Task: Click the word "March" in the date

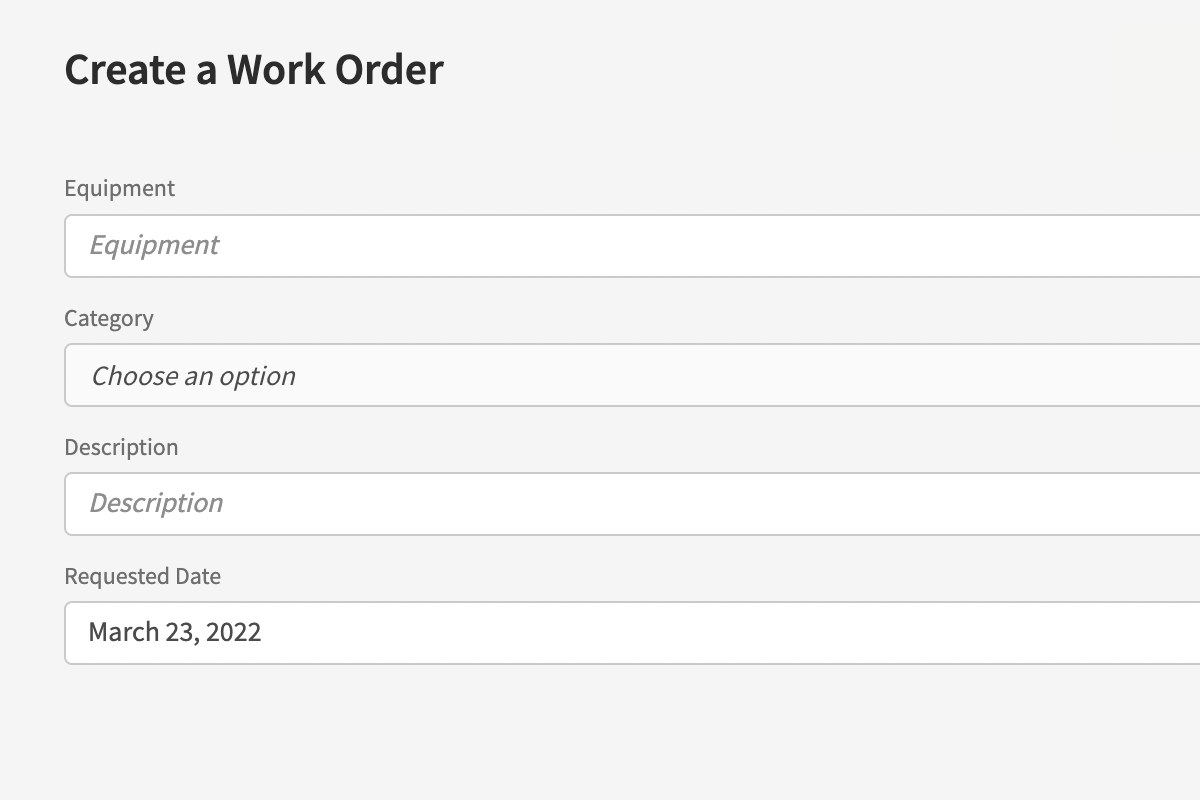Action: coord(123,632)
